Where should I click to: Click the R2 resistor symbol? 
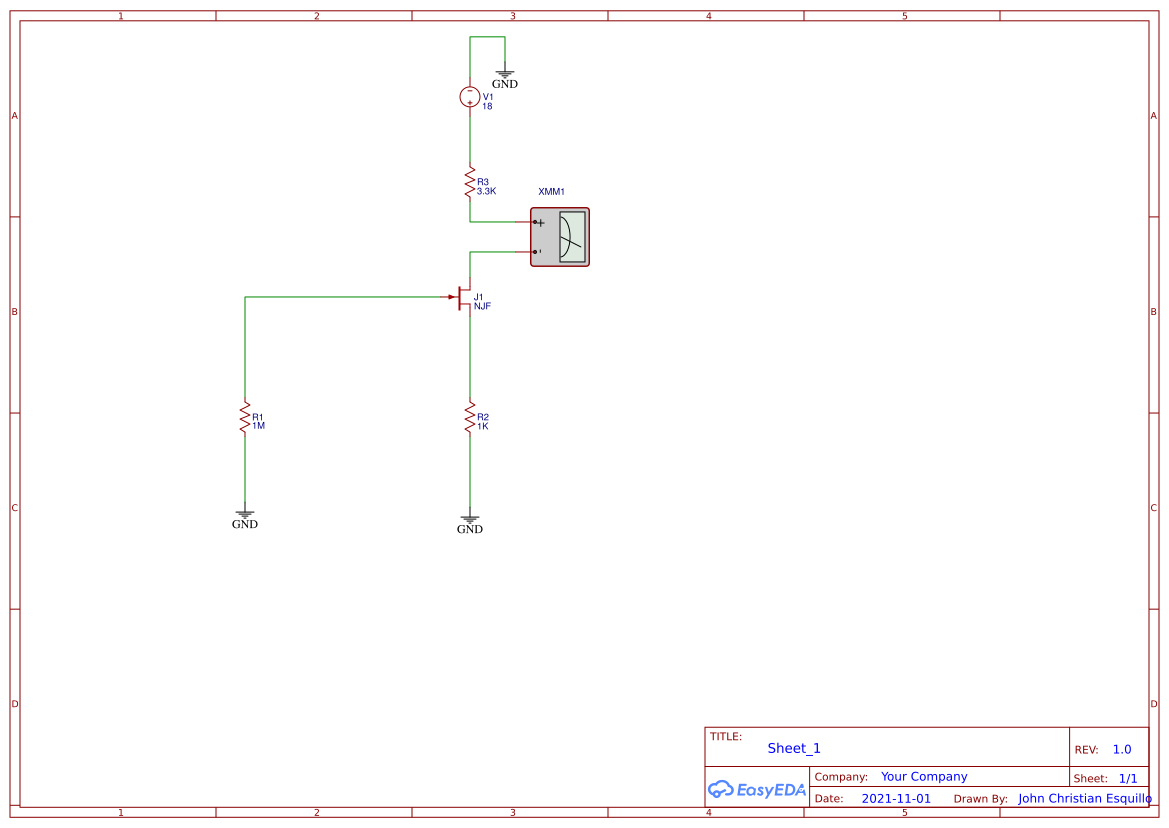(470, 418)
